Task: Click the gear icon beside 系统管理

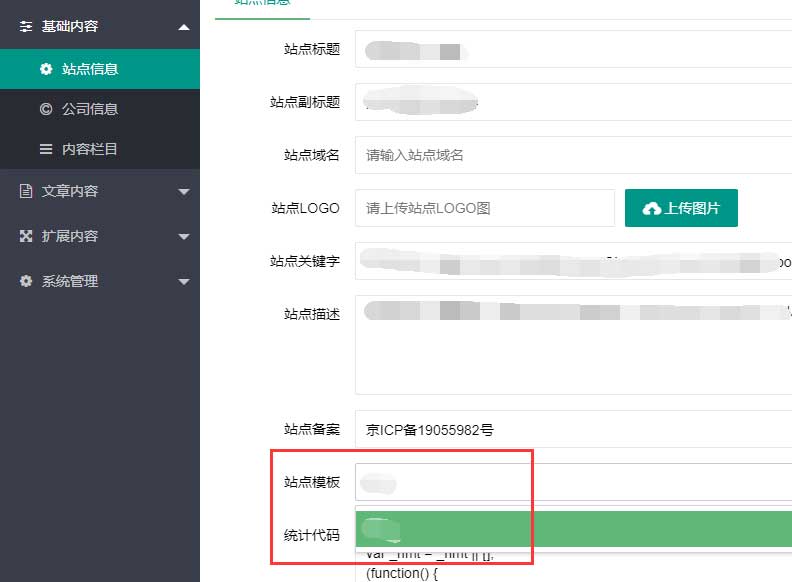Action: (26, 281)
